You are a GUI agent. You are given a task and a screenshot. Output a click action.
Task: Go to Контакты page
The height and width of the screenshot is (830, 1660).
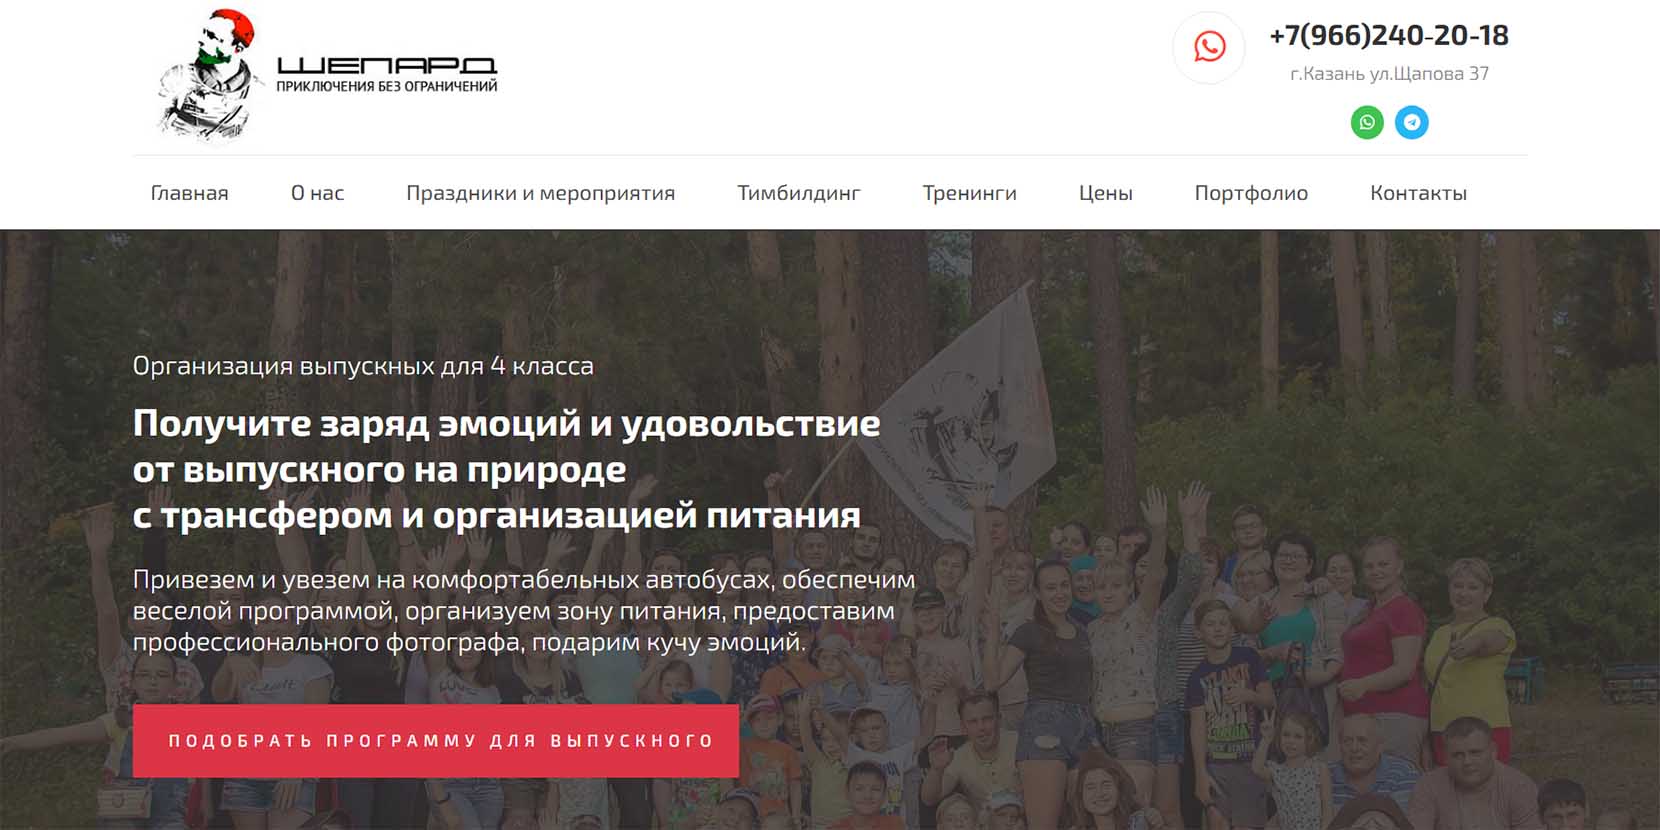[1418, 193]
